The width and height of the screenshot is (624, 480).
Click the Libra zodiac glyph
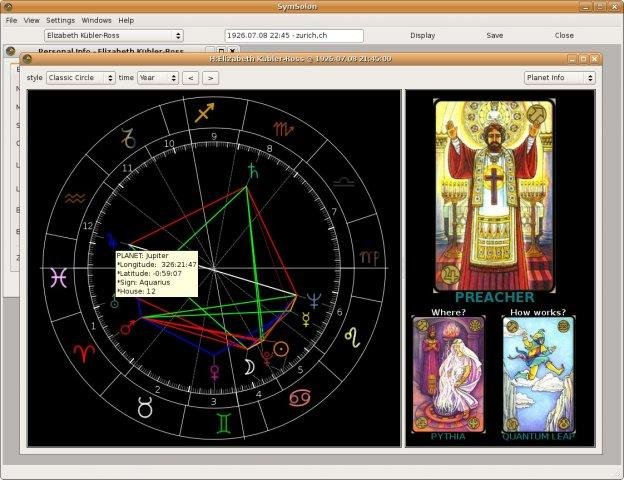(x=343, y=182)
